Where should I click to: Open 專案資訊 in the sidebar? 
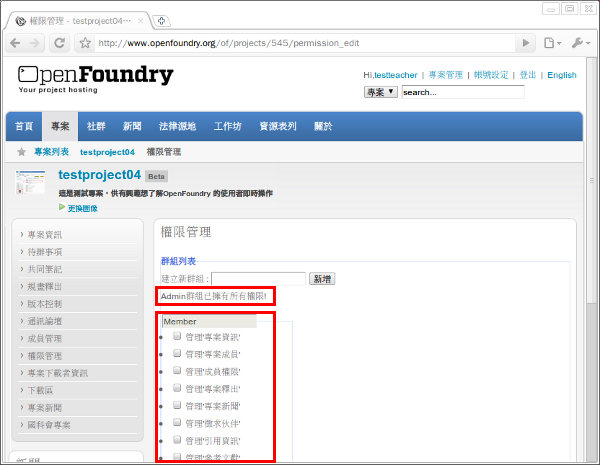tap(45, 235)
